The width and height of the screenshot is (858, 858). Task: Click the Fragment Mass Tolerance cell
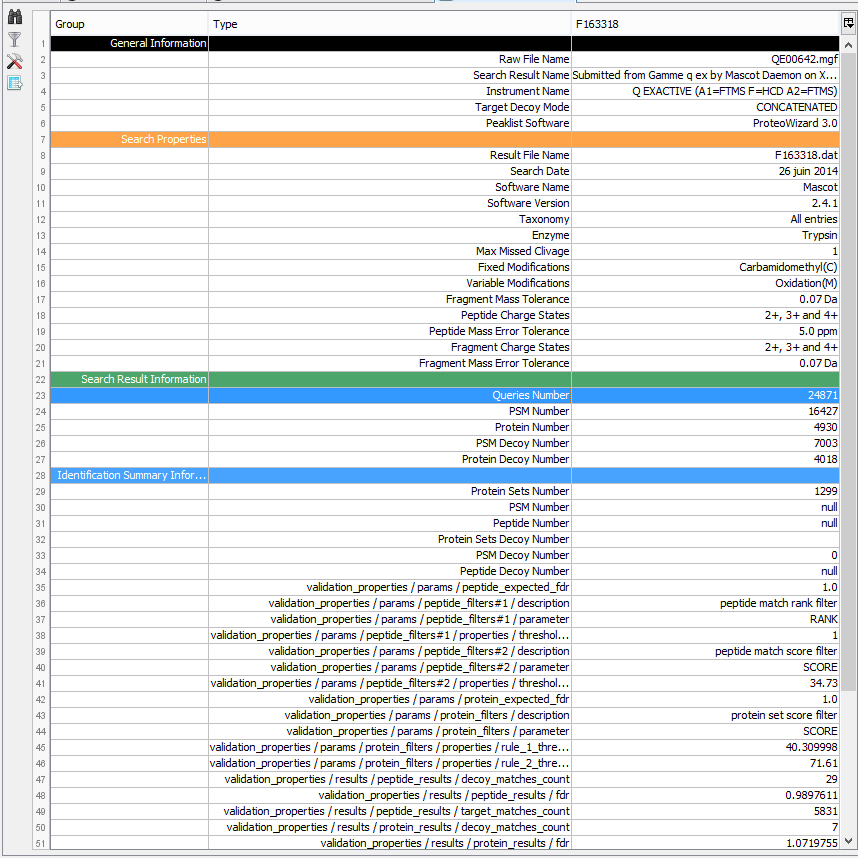point(390,299)
